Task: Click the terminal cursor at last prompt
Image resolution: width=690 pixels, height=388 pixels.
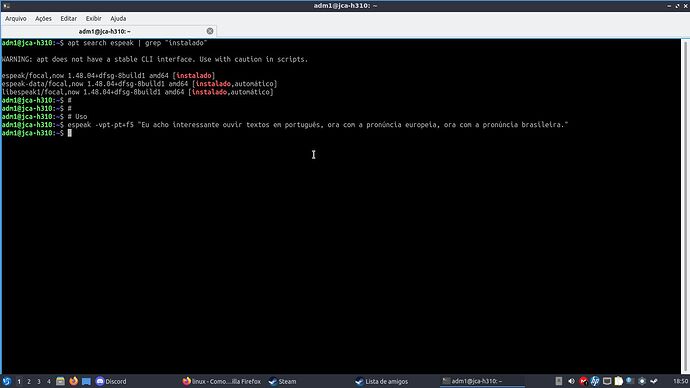Action: pos(70,133)
